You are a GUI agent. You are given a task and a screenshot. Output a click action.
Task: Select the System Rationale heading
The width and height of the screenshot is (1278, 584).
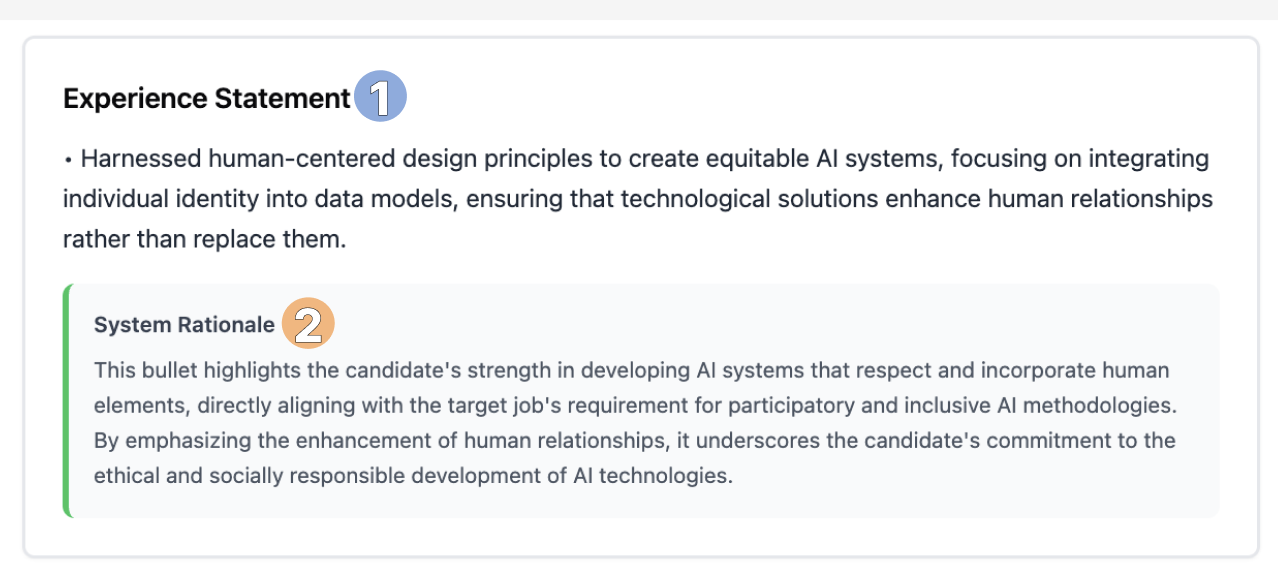[184, 325]
